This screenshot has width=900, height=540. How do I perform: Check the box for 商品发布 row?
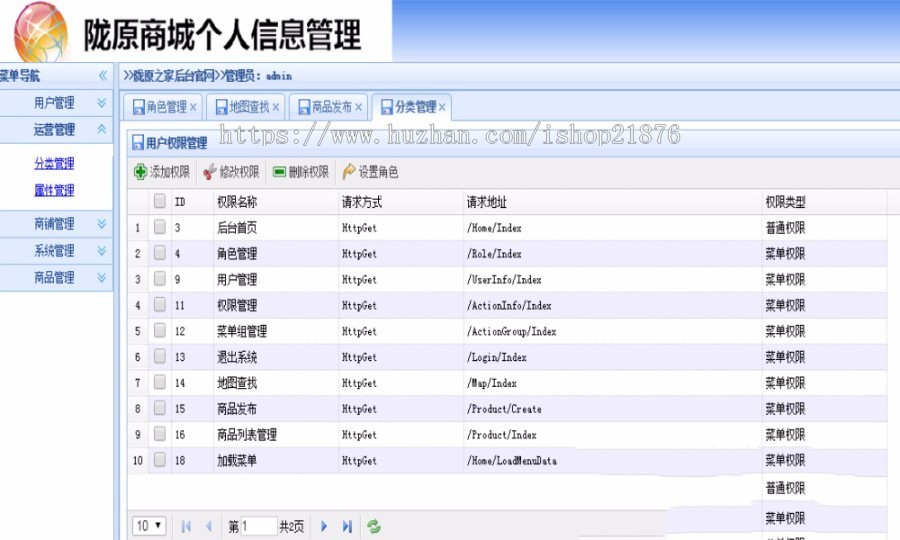coord(160,407)
